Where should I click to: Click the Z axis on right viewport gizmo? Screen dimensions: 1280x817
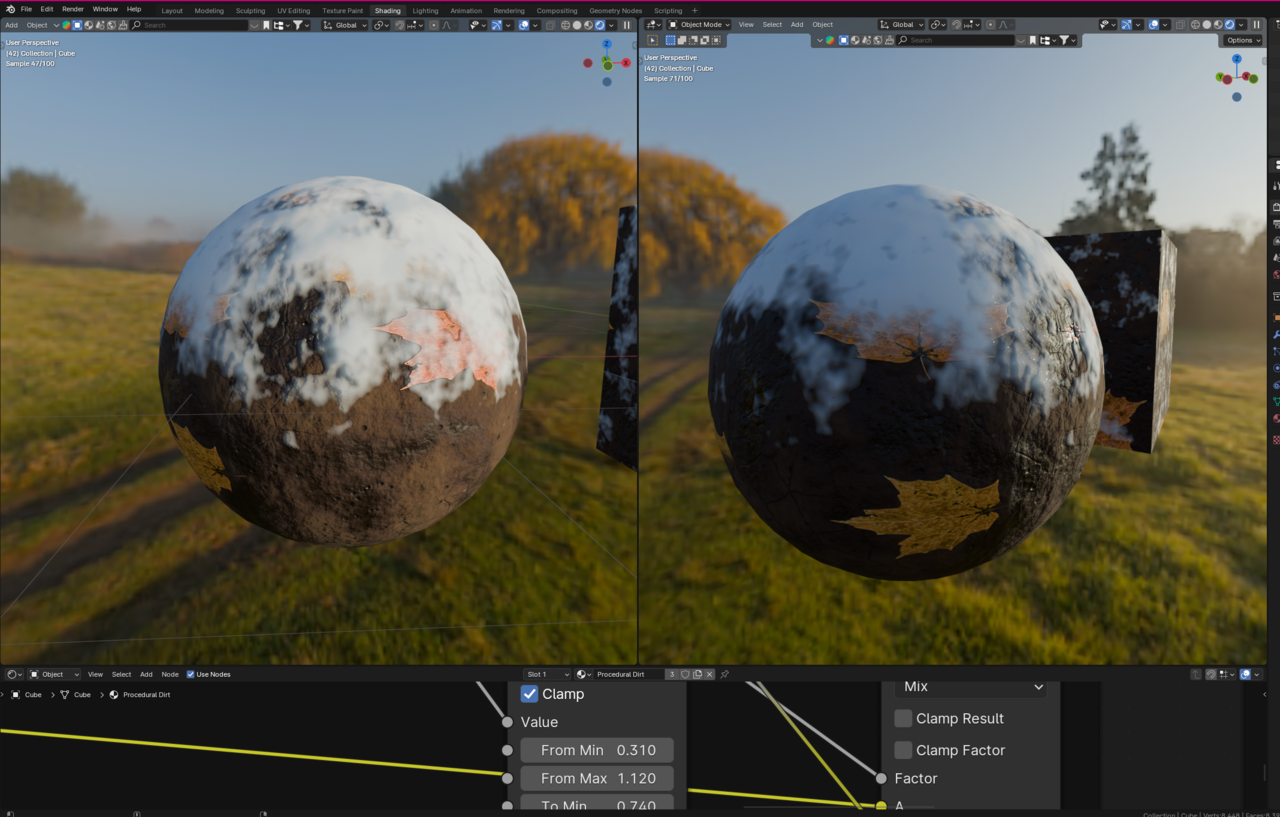coord(1237,58)
